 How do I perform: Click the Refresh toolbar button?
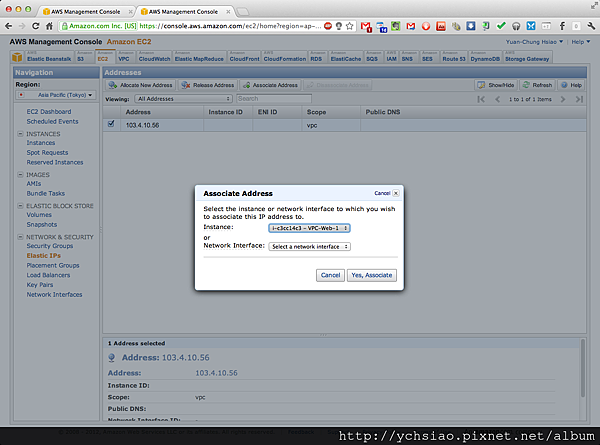538,85
